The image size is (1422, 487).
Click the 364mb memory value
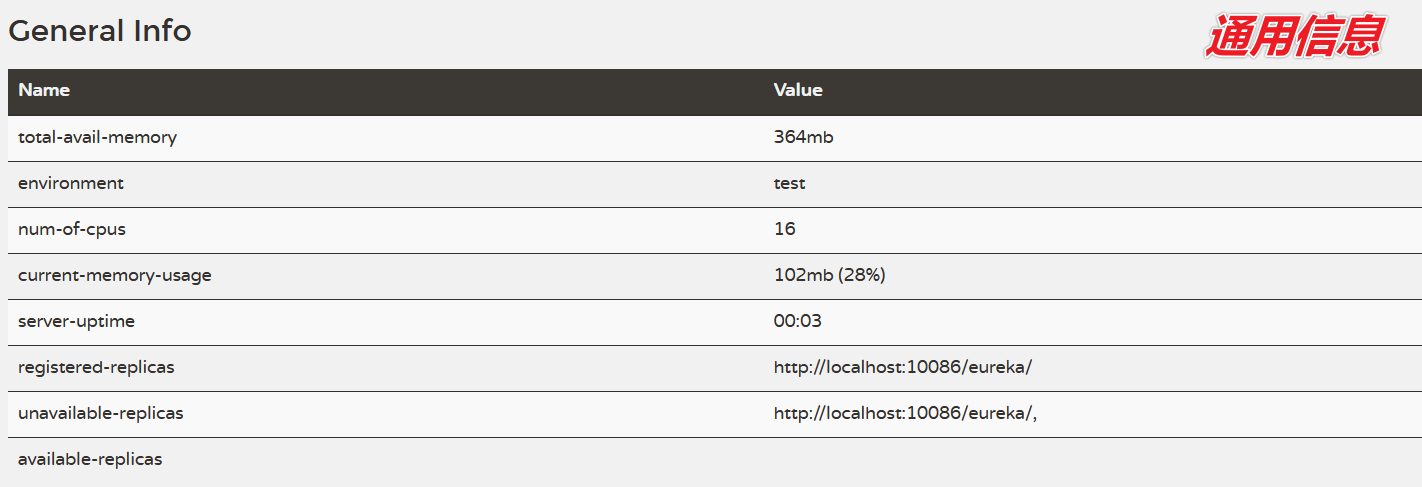click(x=803, y=137)
